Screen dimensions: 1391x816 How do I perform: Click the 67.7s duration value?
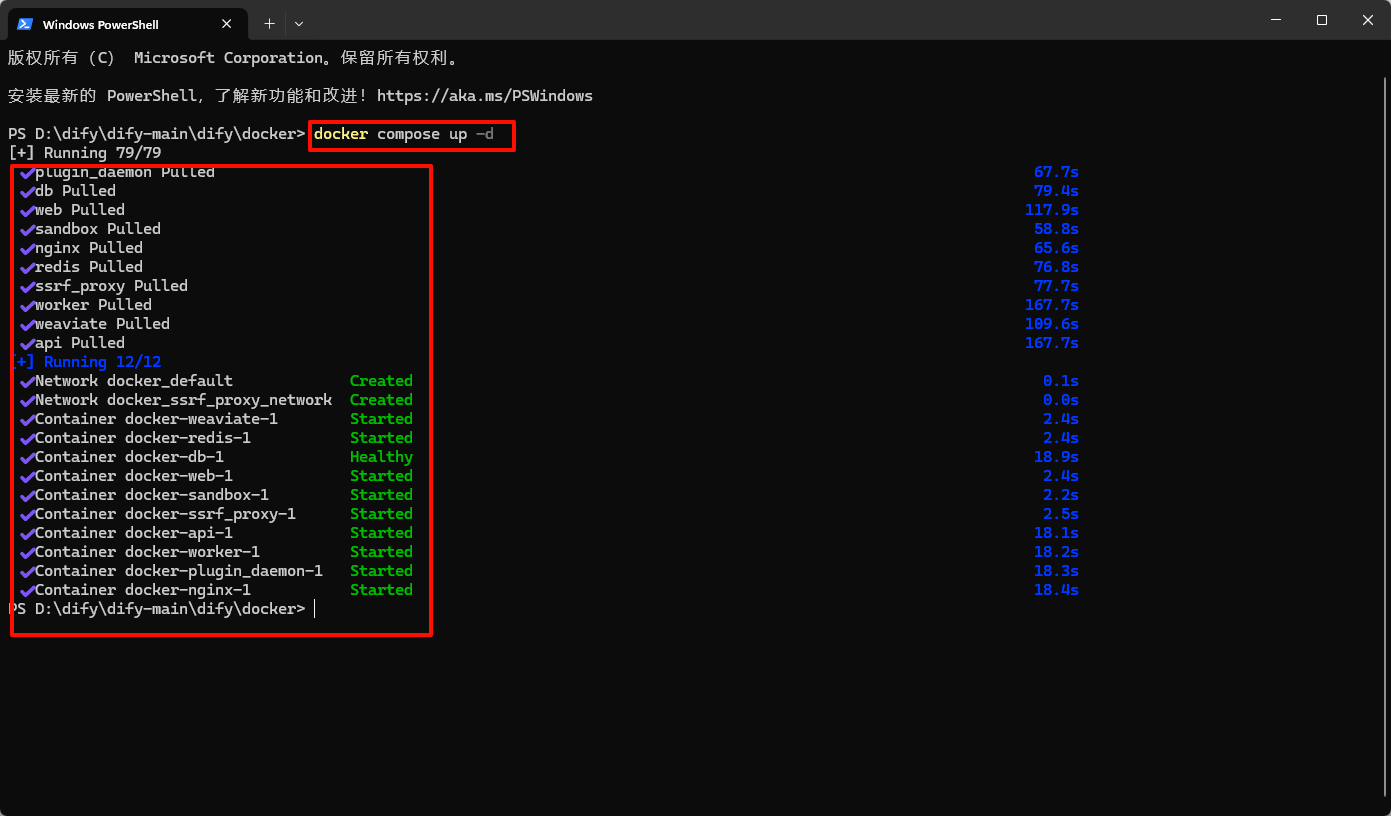pos(1056,172)
